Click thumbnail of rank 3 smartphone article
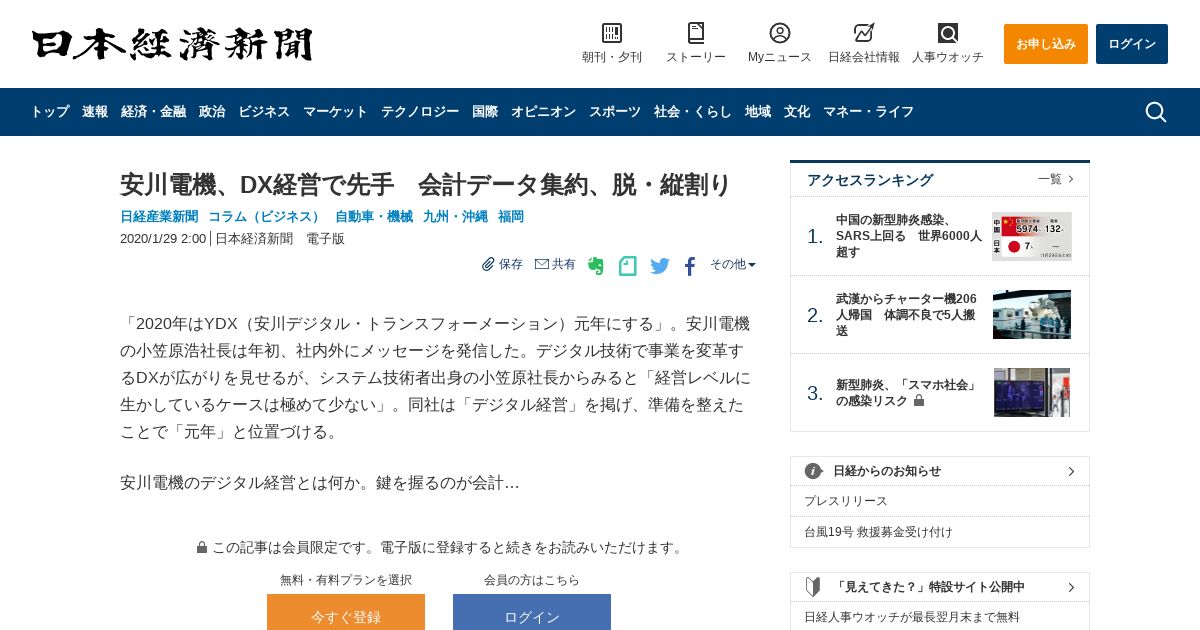The width and height of the screenshot is (1200, 630). tap(1032, 392)
